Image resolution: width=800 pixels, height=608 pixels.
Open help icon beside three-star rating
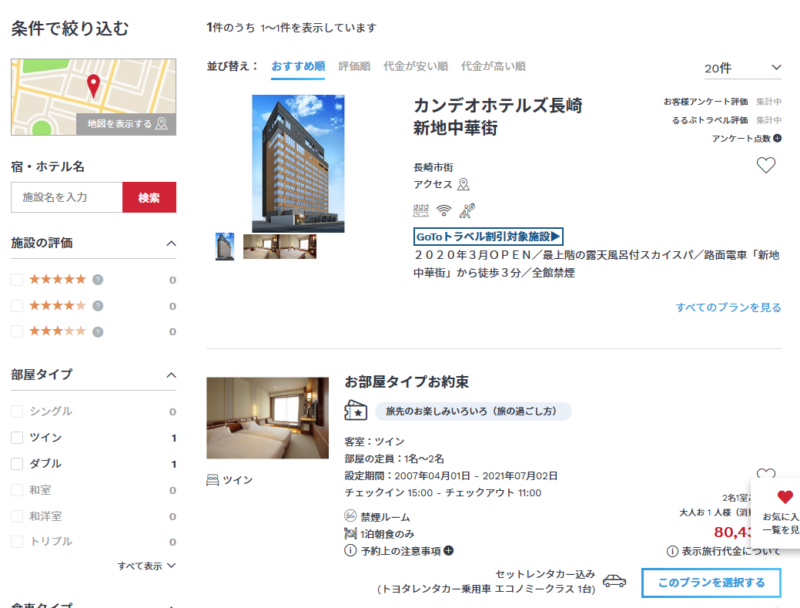point(98,332)
